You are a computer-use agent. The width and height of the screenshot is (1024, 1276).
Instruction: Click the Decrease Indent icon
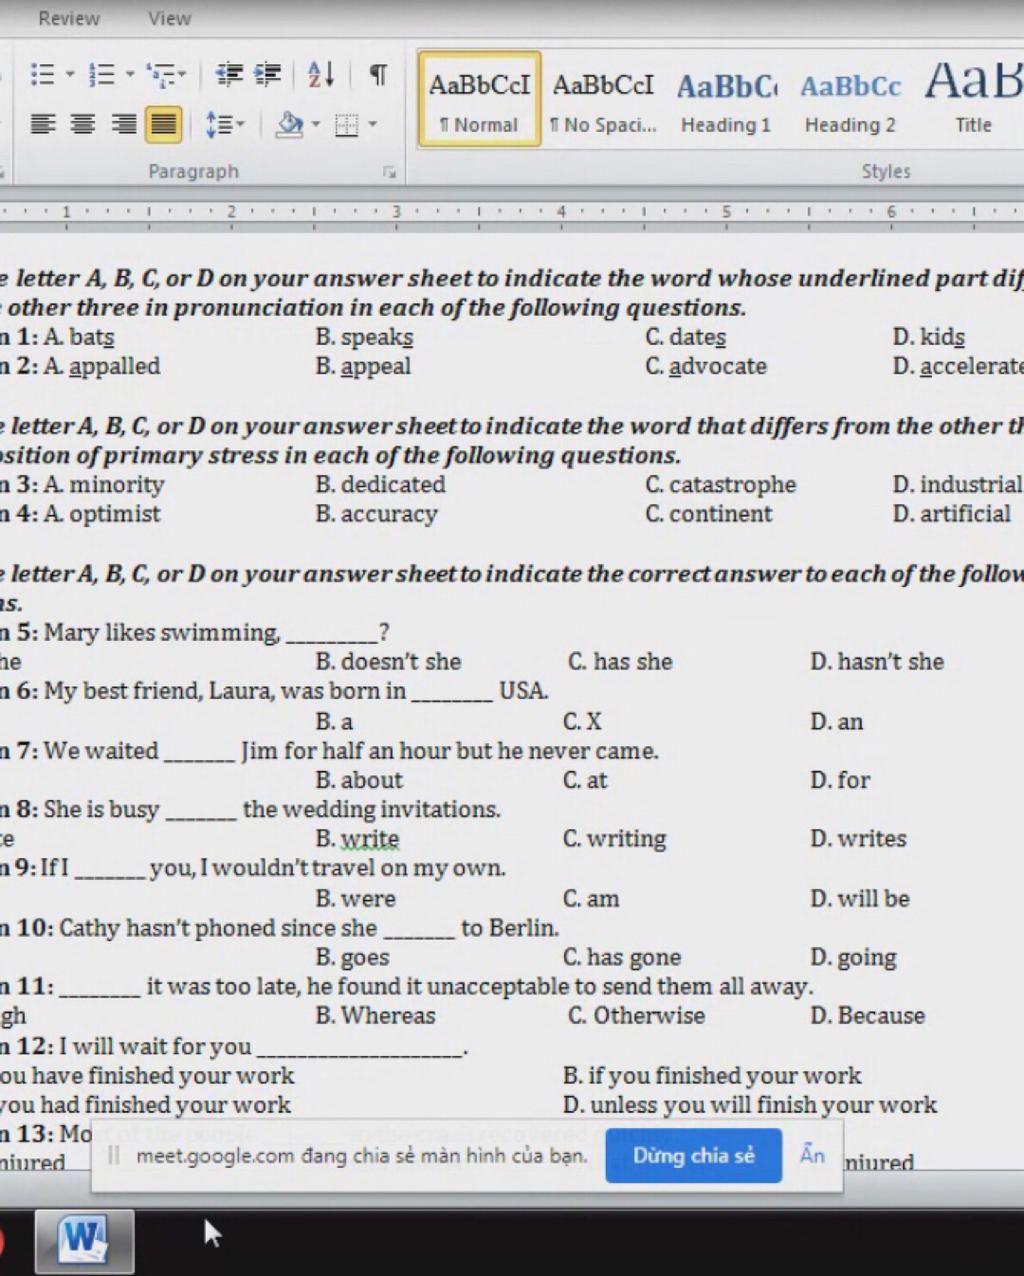coord(230,74)
